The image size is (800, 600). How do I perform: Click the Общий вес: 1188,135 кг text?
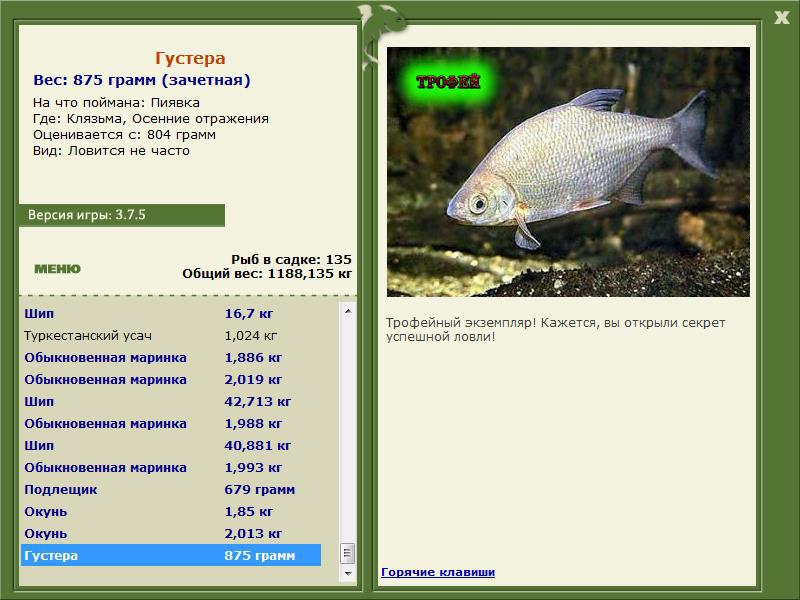(x=267, y=273)
